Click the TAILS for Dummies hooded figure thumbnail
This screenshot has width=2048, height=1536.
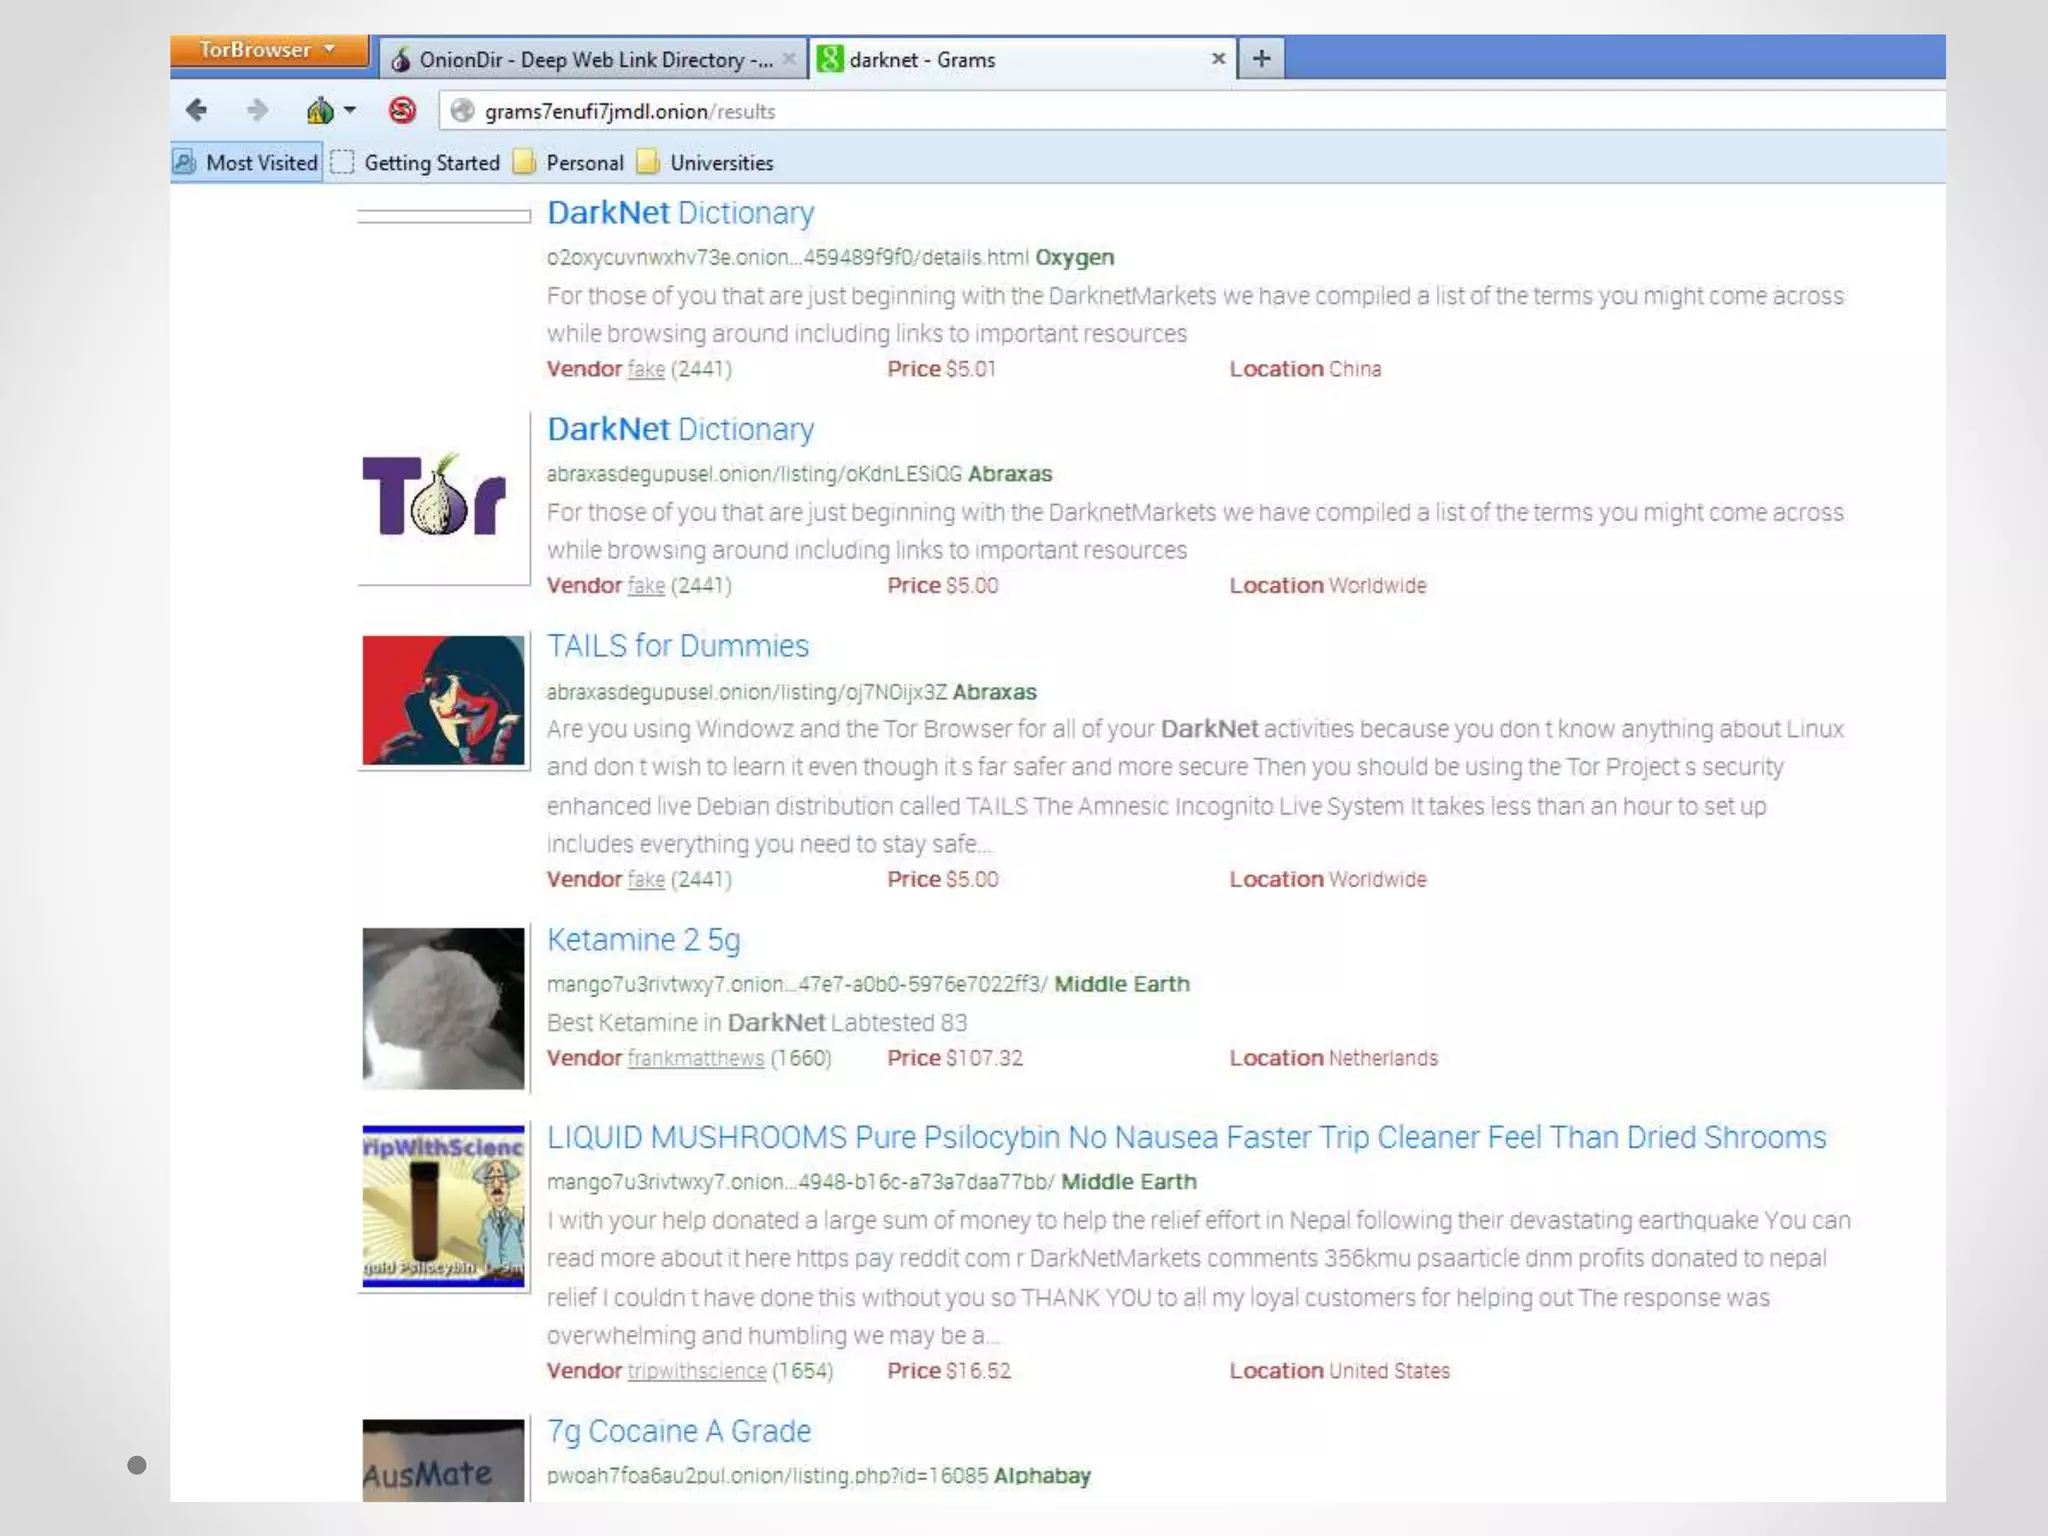click(443, 700)
